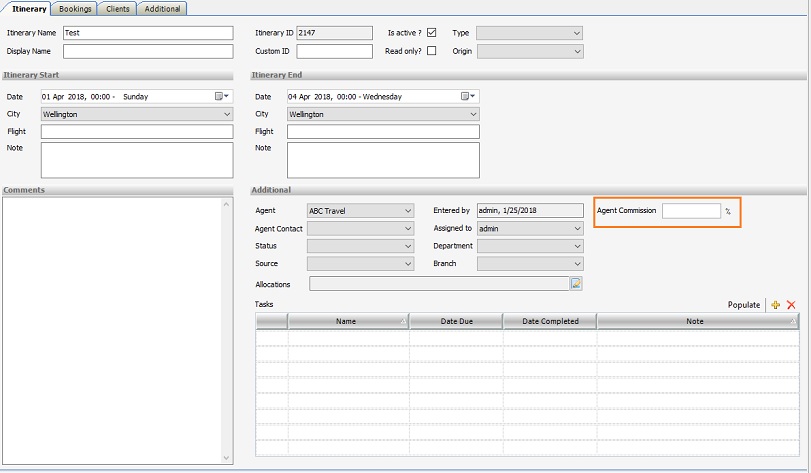Toggle the 'Is active ?' checkbox

[x=432, y=33]
